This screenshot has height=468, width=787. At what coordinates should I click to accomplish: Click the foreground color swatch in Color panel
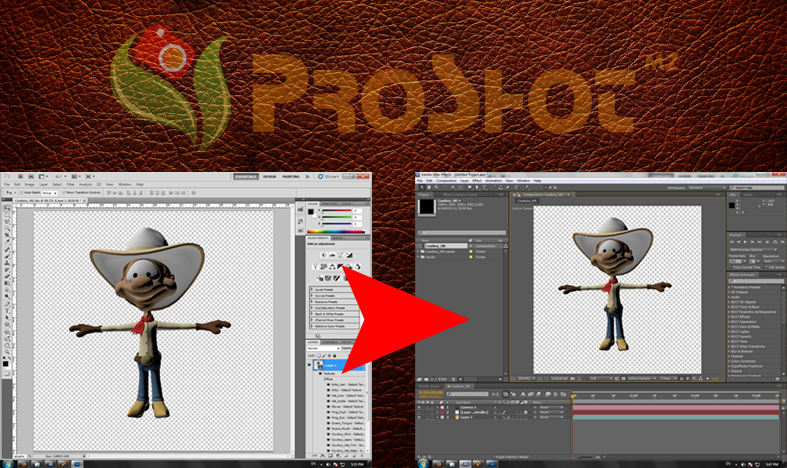[311, 212]
